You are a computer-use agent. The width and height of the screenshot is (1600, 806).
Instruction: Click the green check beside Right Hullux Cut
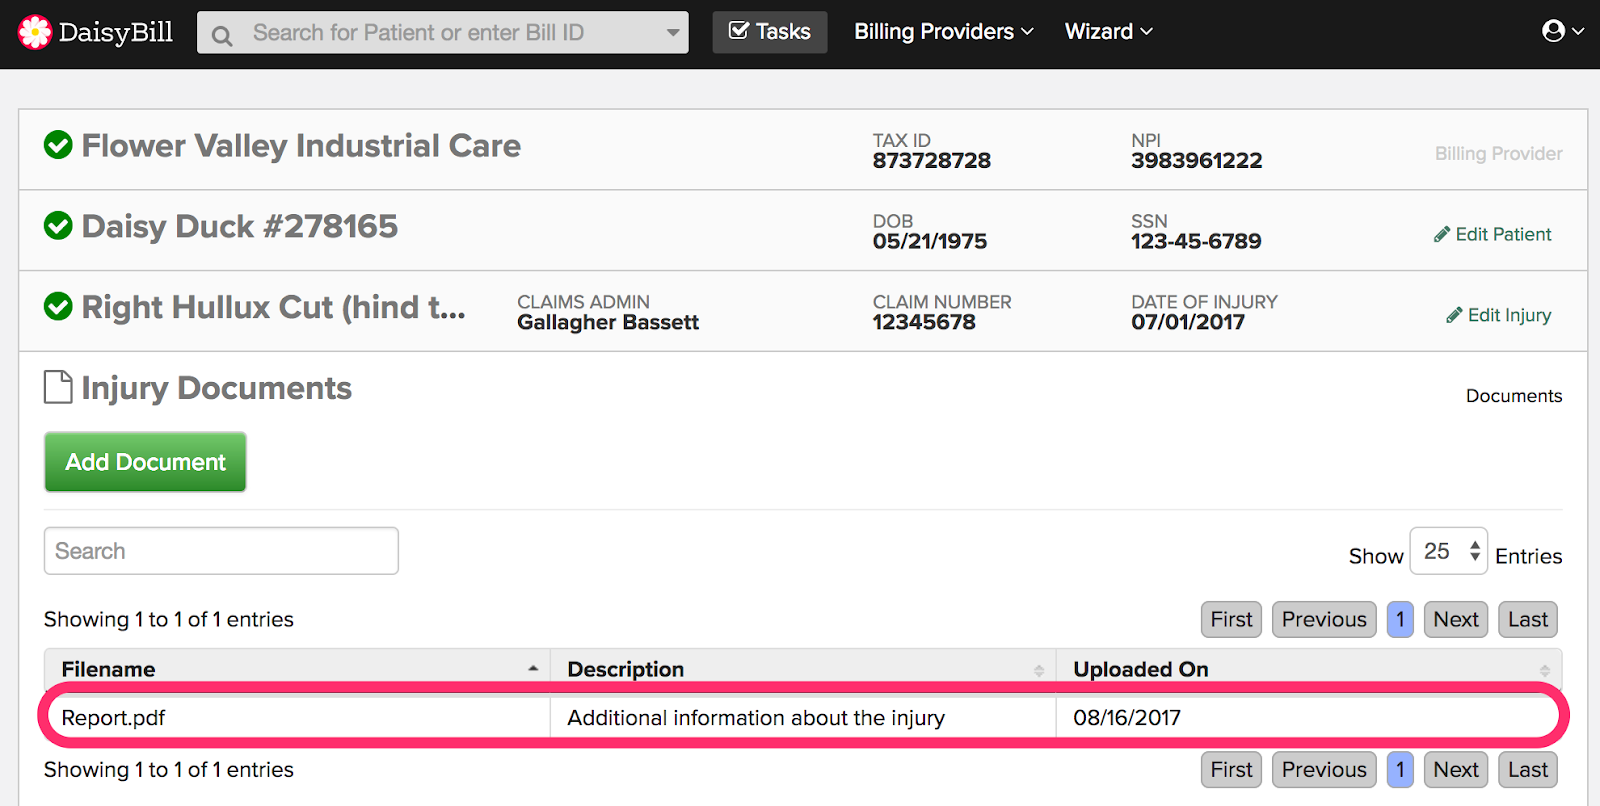(58, 306)
